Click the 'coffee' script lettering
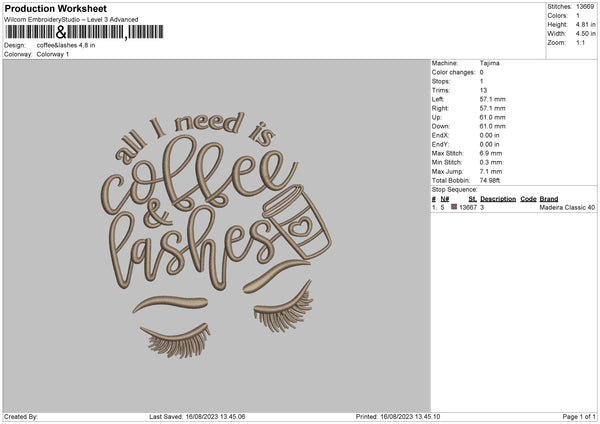Viewport: 600px width, 424px height. point(199,175)
